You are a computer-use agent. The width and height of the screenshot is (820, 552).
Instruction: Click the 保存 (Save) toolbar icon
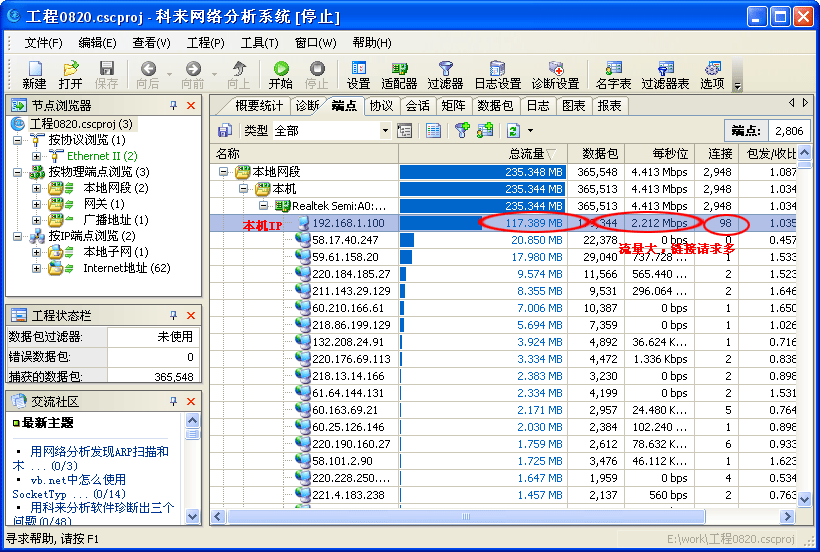point(107,75)
